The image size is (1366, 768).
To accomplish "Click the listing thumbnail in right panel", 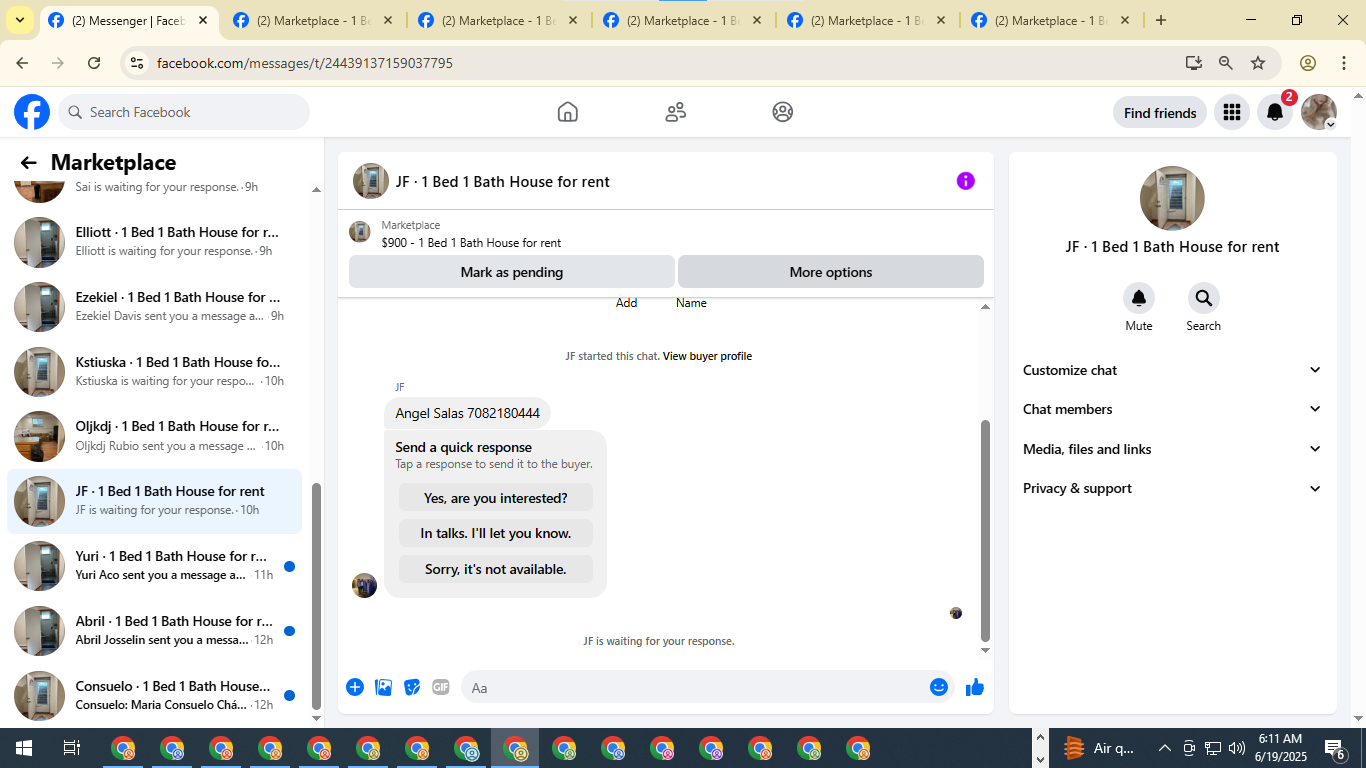I will pos(1172,198).
